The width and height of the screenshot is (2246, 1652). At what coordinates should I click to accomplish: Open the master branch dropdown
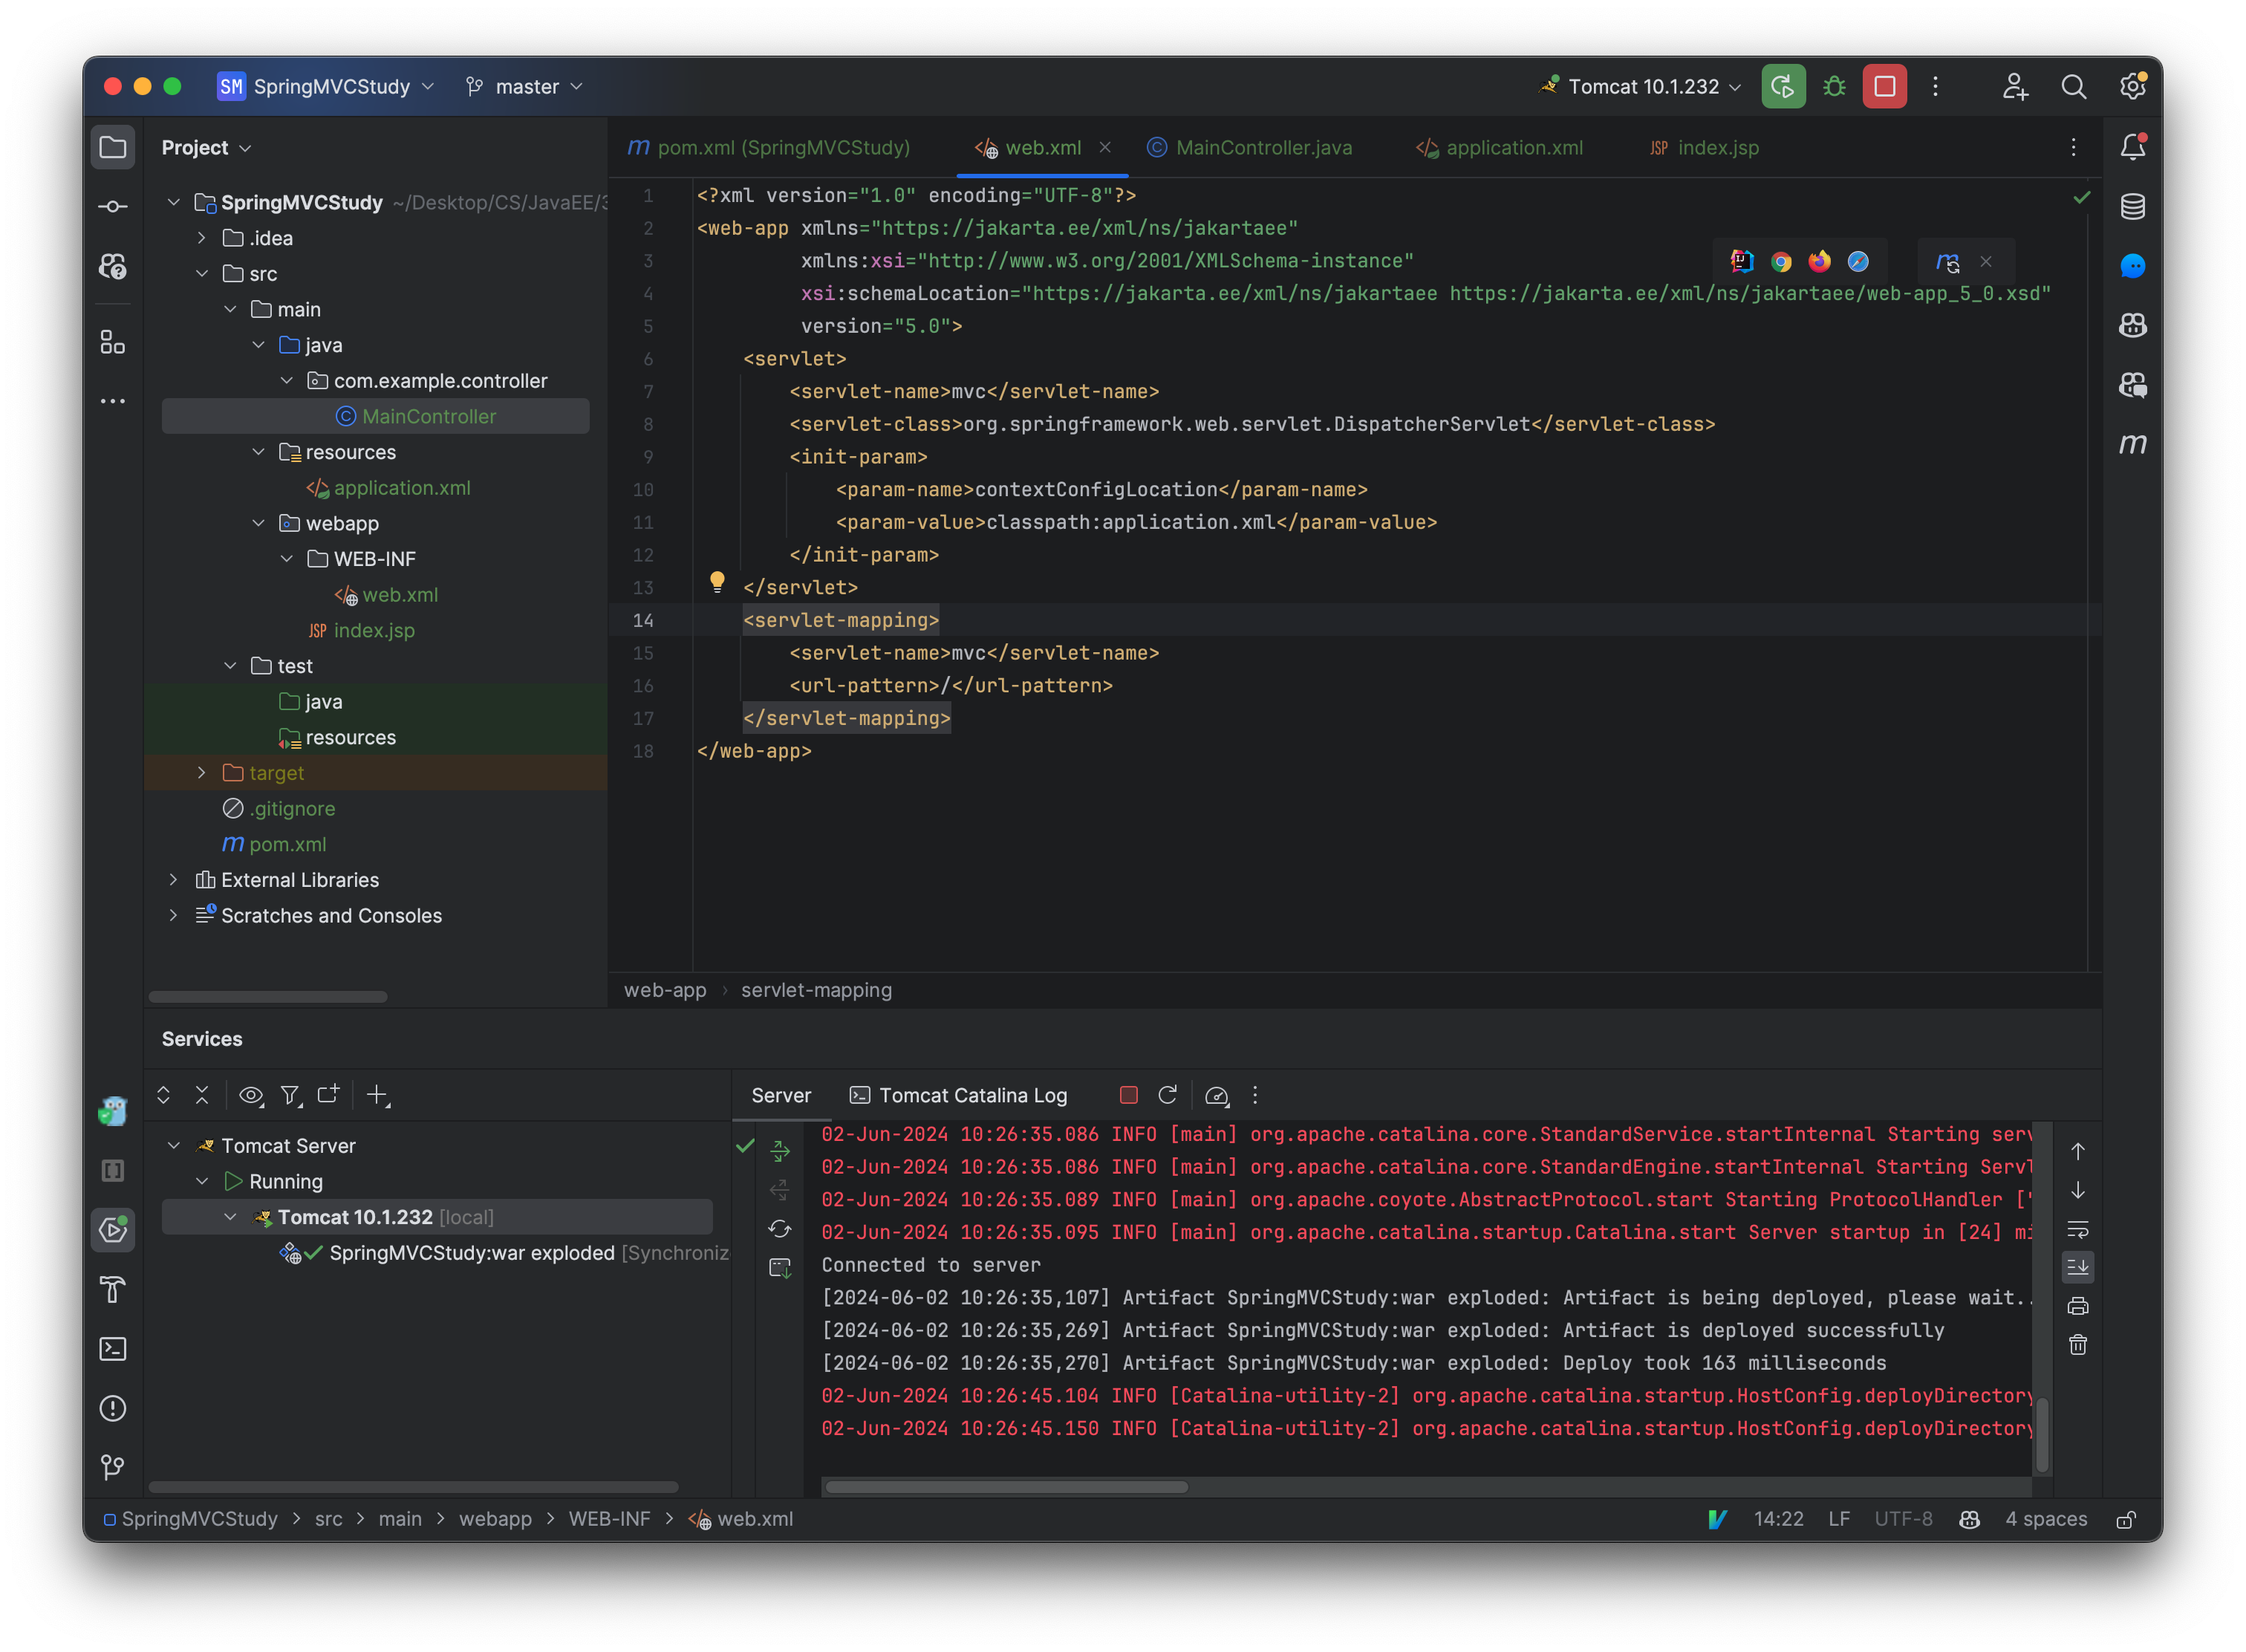(524, 86)
